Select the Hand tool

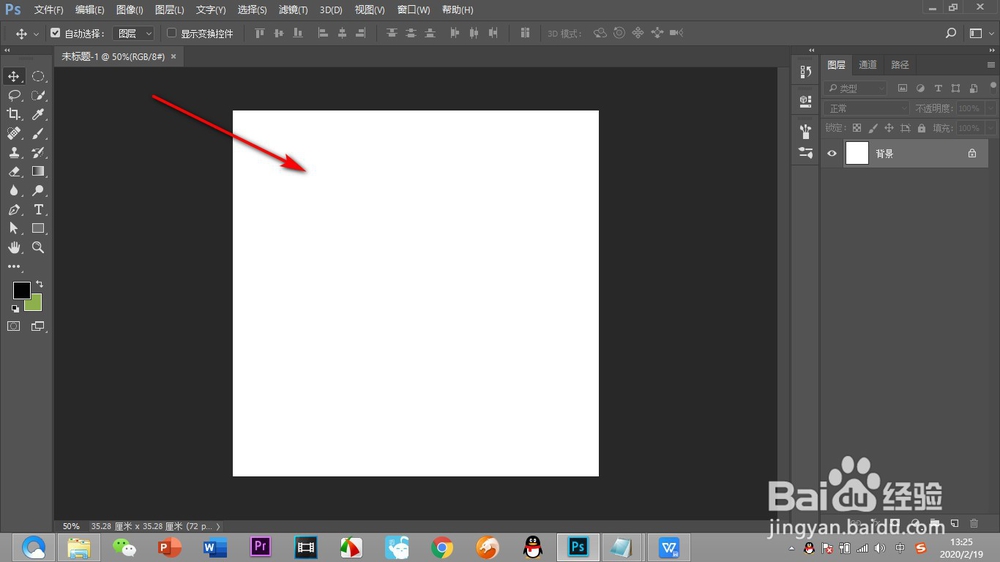pyautogui.click(x=13, y=248)
